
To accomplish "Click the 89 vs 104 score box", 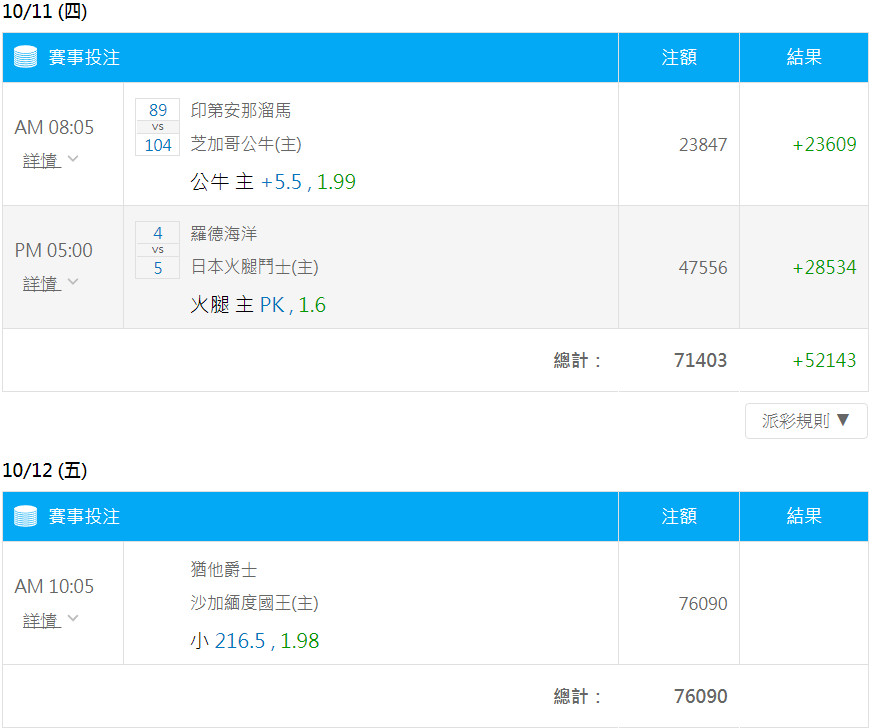I will (158, 127).
